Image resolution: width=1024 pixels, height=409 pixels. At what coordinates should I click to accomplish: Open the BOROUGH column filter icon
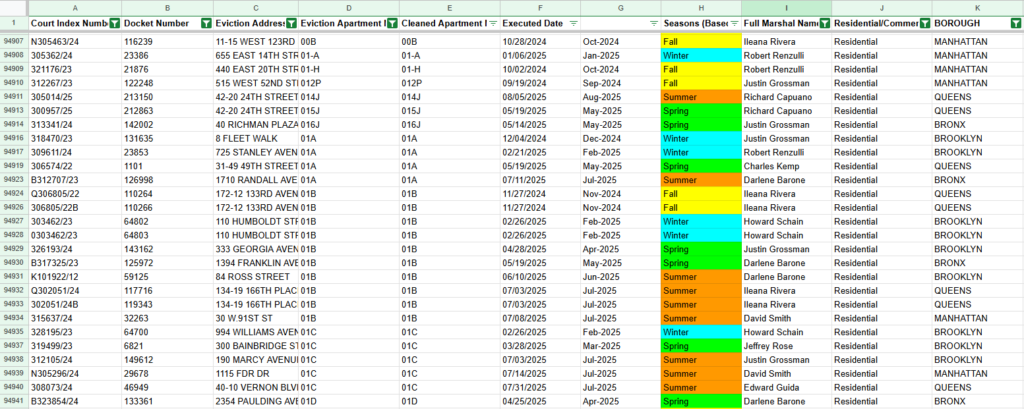1015,23
